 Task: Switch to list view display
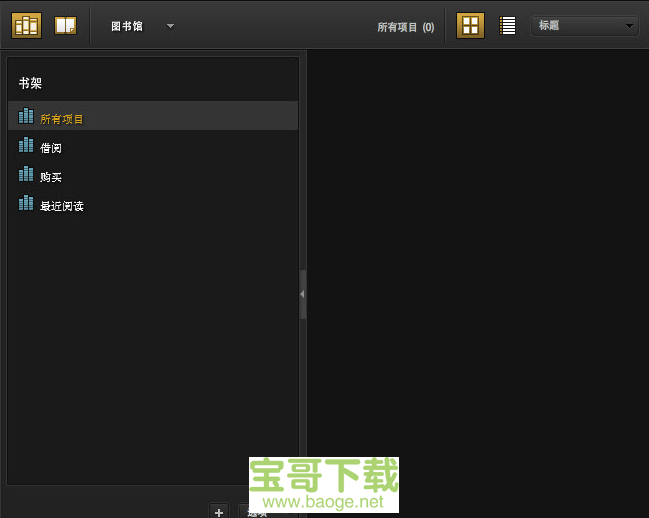[x=508, y=26]
